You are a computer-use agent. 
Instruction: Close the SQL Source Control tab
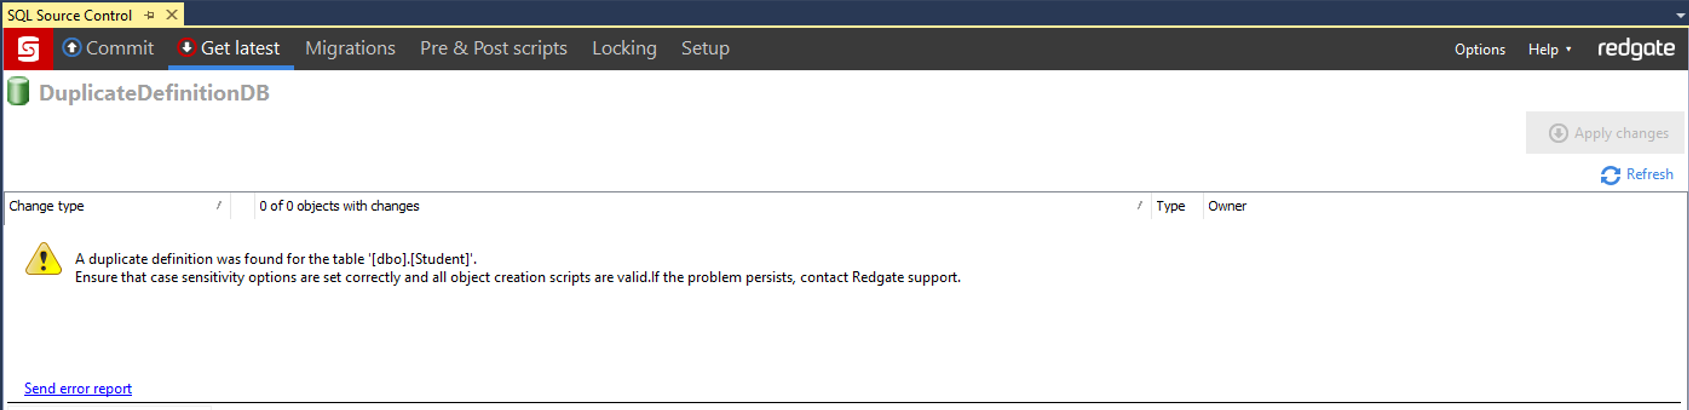172,15
